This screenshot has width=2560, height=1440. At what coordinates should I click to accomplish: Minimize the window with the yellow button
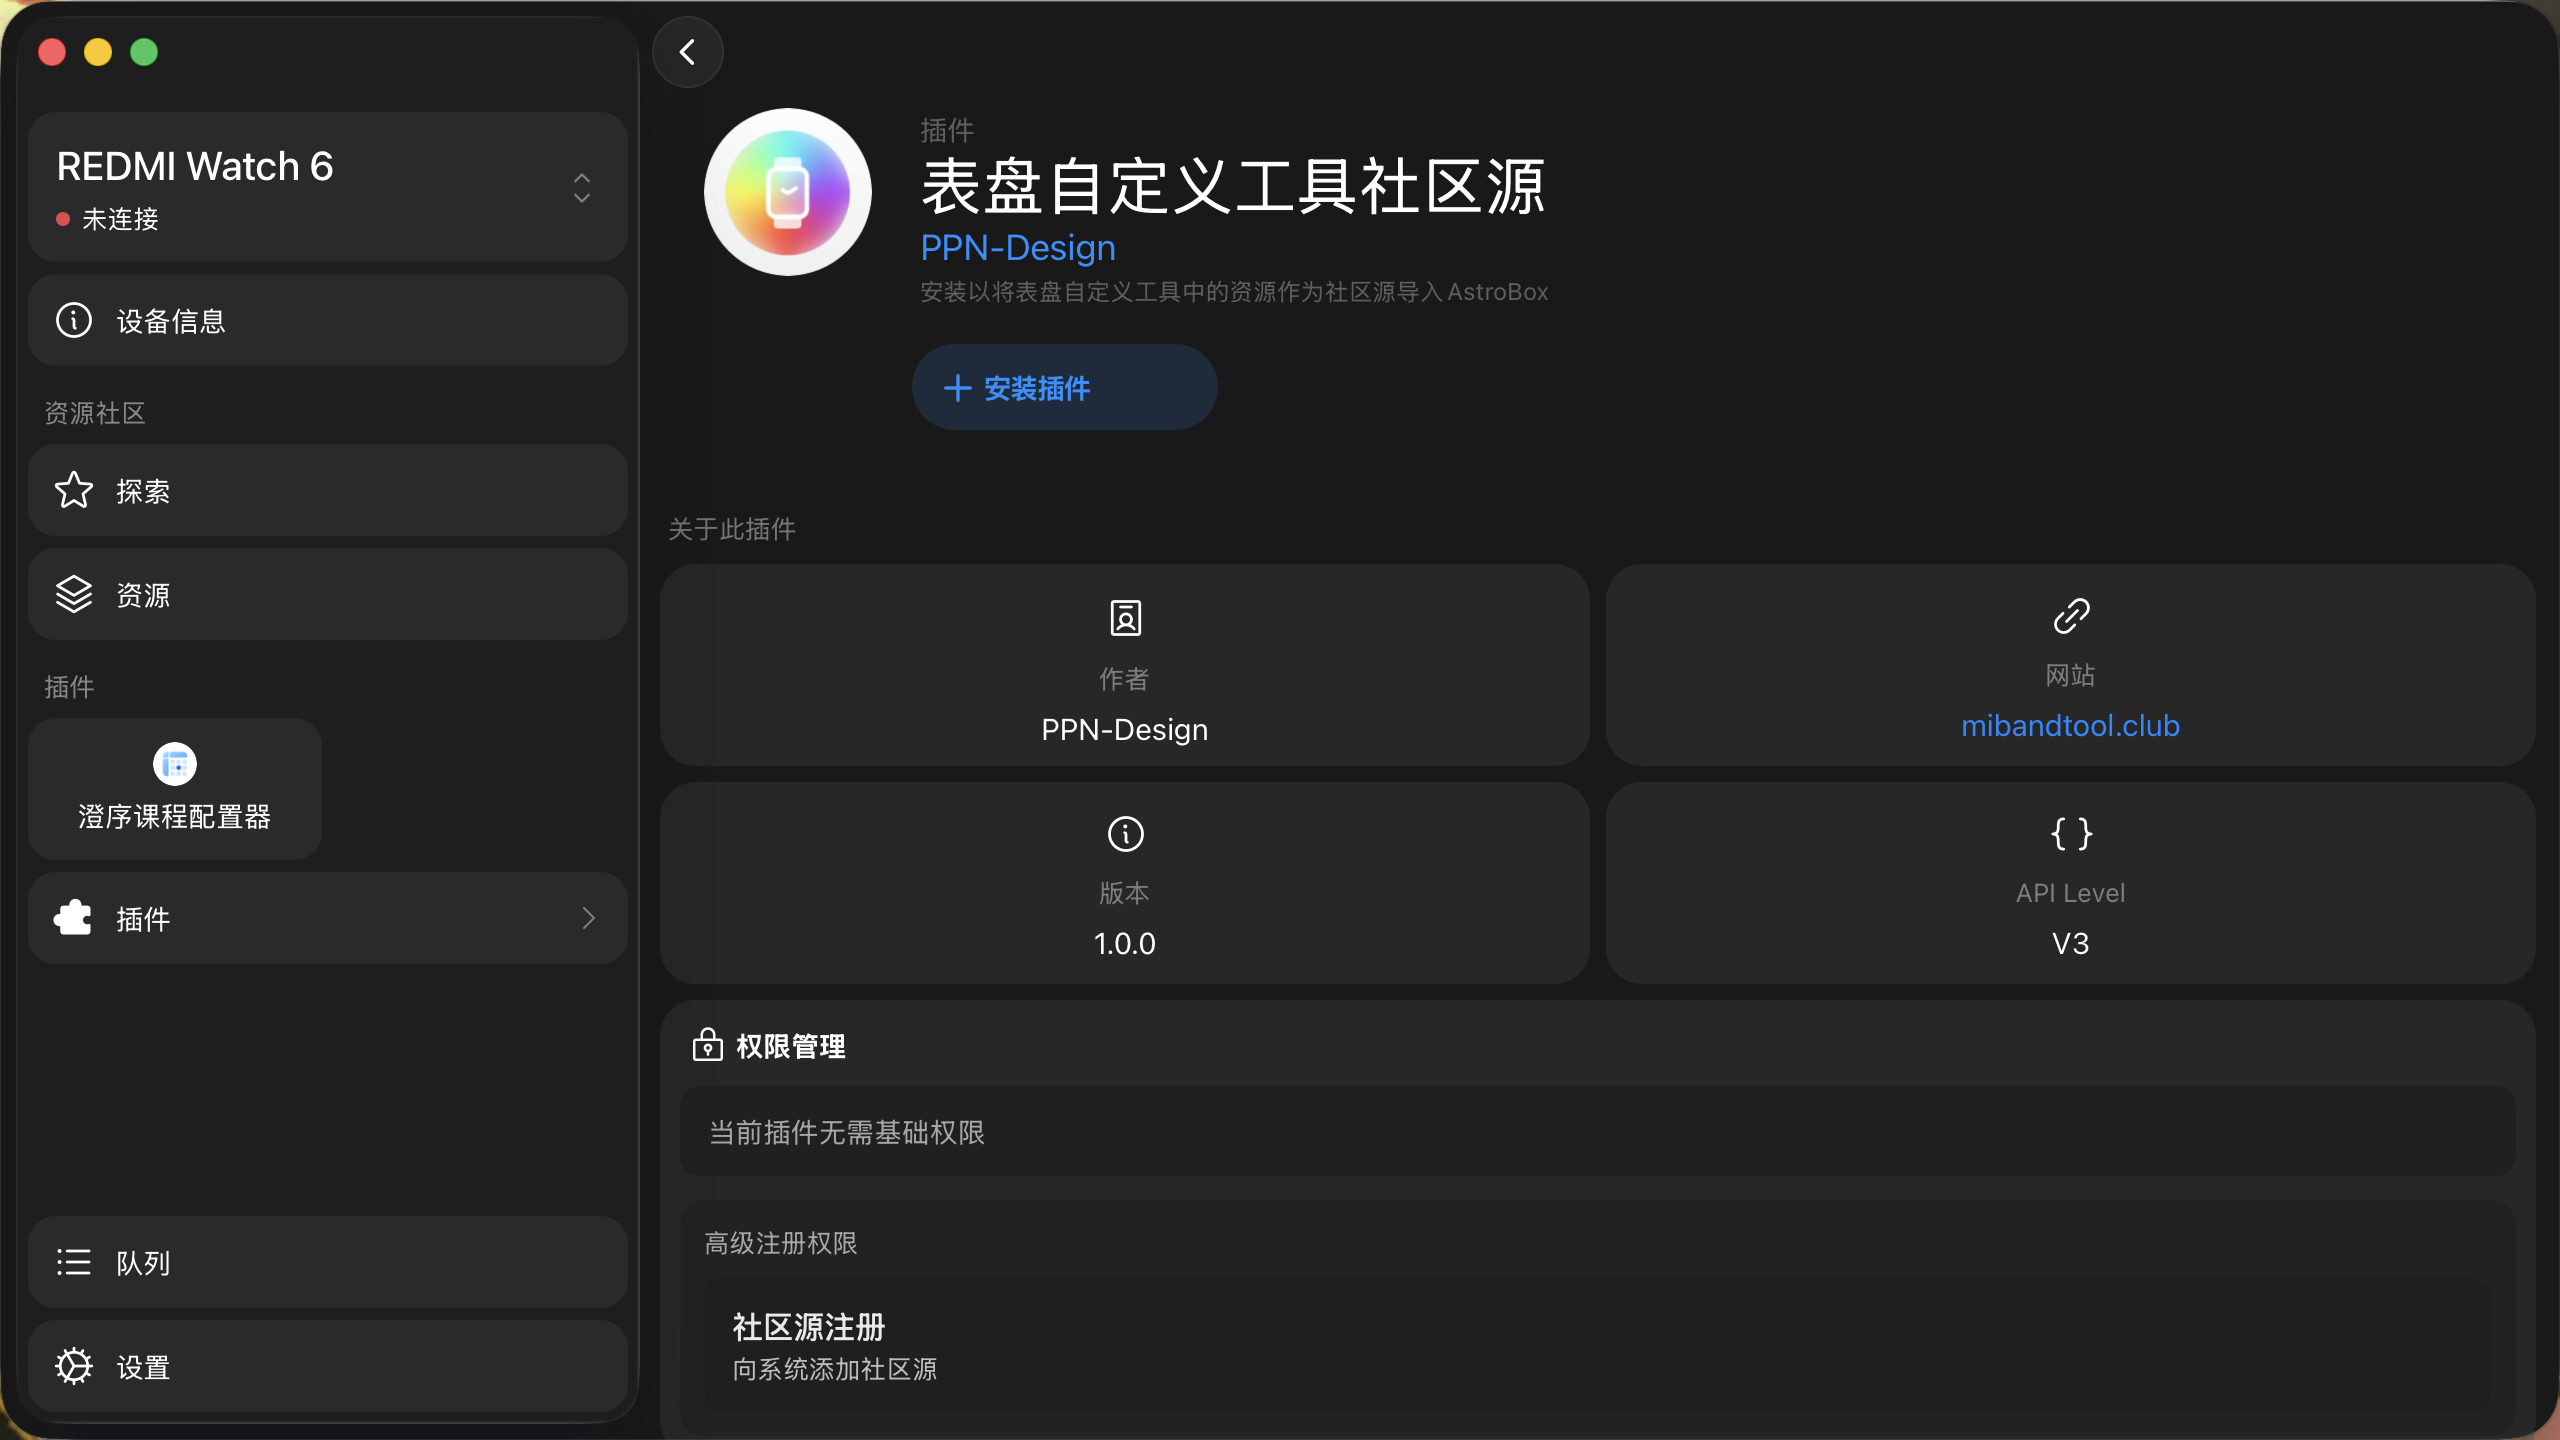click(98, 52)
